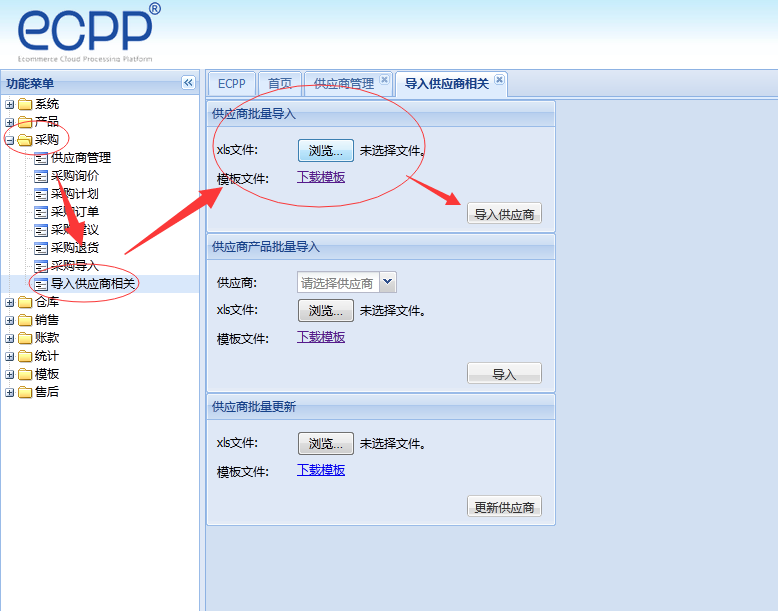Click the 采购 open folder icon

[25, 140]
